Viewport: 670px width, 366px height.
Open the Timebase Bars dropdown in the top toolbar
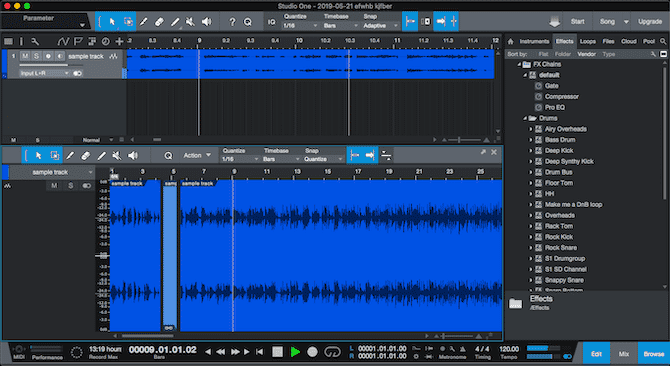tap(341, 26)
